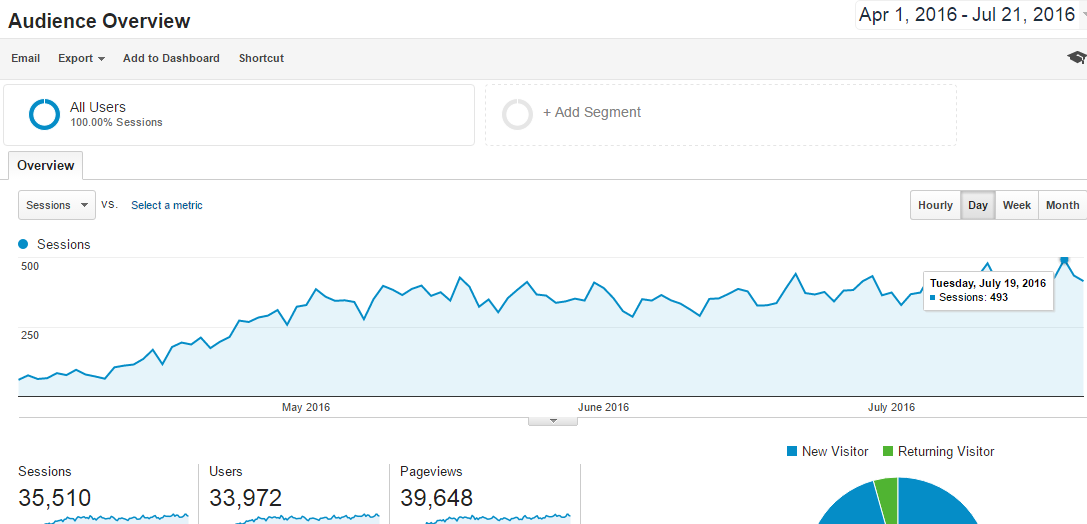The image size is (1087, 524).
Task: Click the June 2016 axis label
Action: tap(603, 407)
